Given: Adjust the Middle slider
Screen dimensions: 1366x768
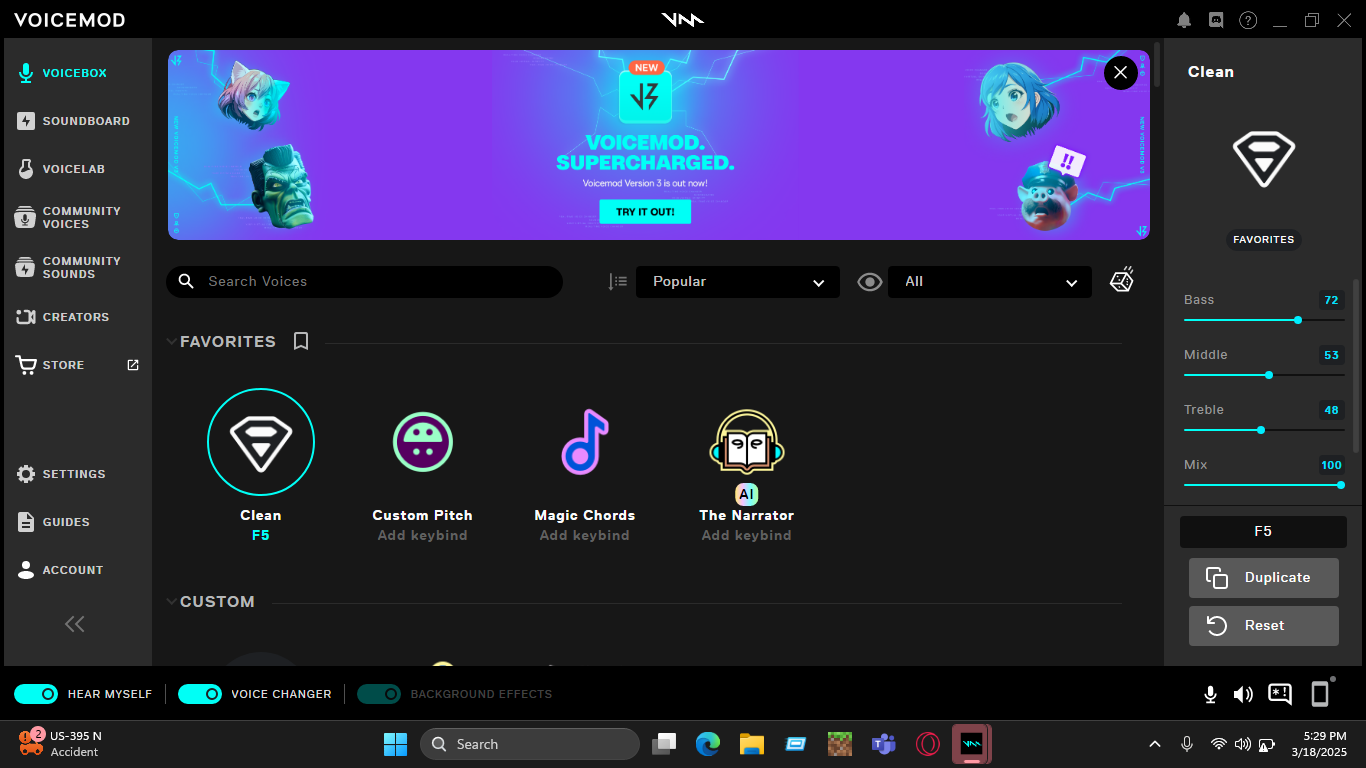Looking at the screenshot, I should 1264,375.
